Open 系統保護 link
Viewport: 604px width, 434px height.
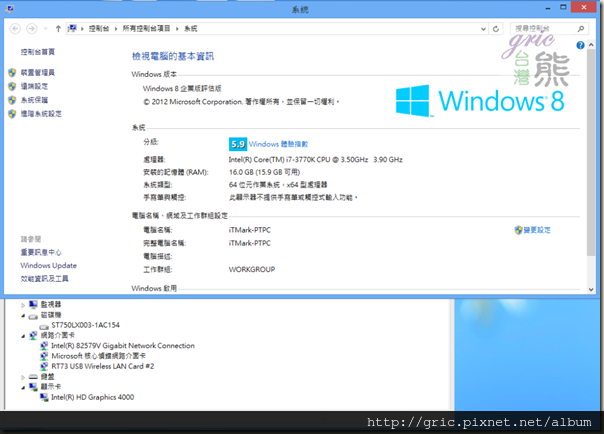coord(34,100)
